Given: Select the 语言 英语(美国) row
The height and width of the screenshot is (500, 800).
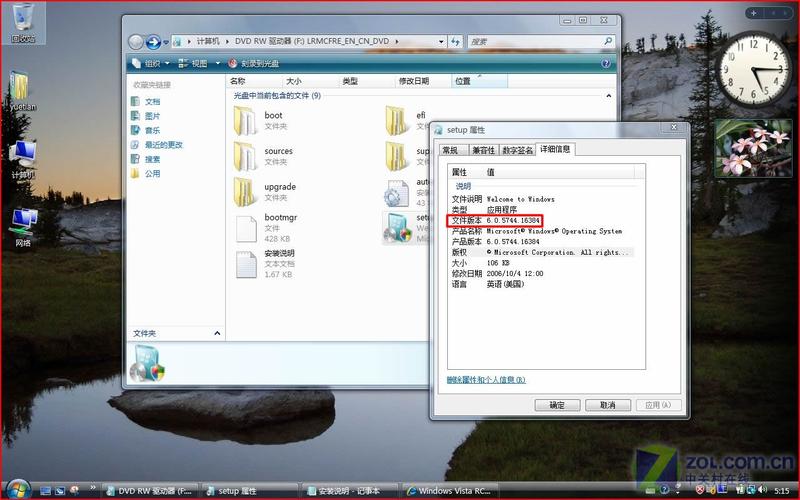Looking at the screenshot, I should (488, 284).
